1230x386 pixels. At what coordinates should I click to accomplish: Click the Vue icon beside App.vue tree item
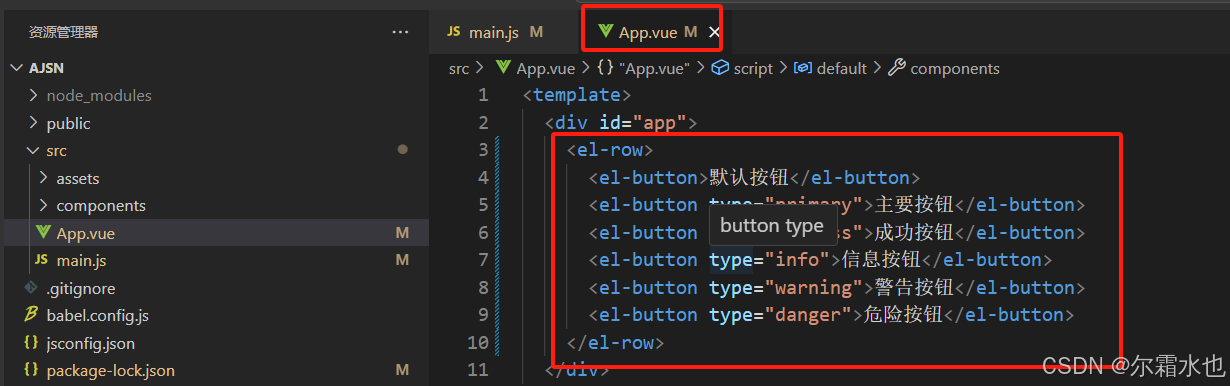[x=43, y=233]
